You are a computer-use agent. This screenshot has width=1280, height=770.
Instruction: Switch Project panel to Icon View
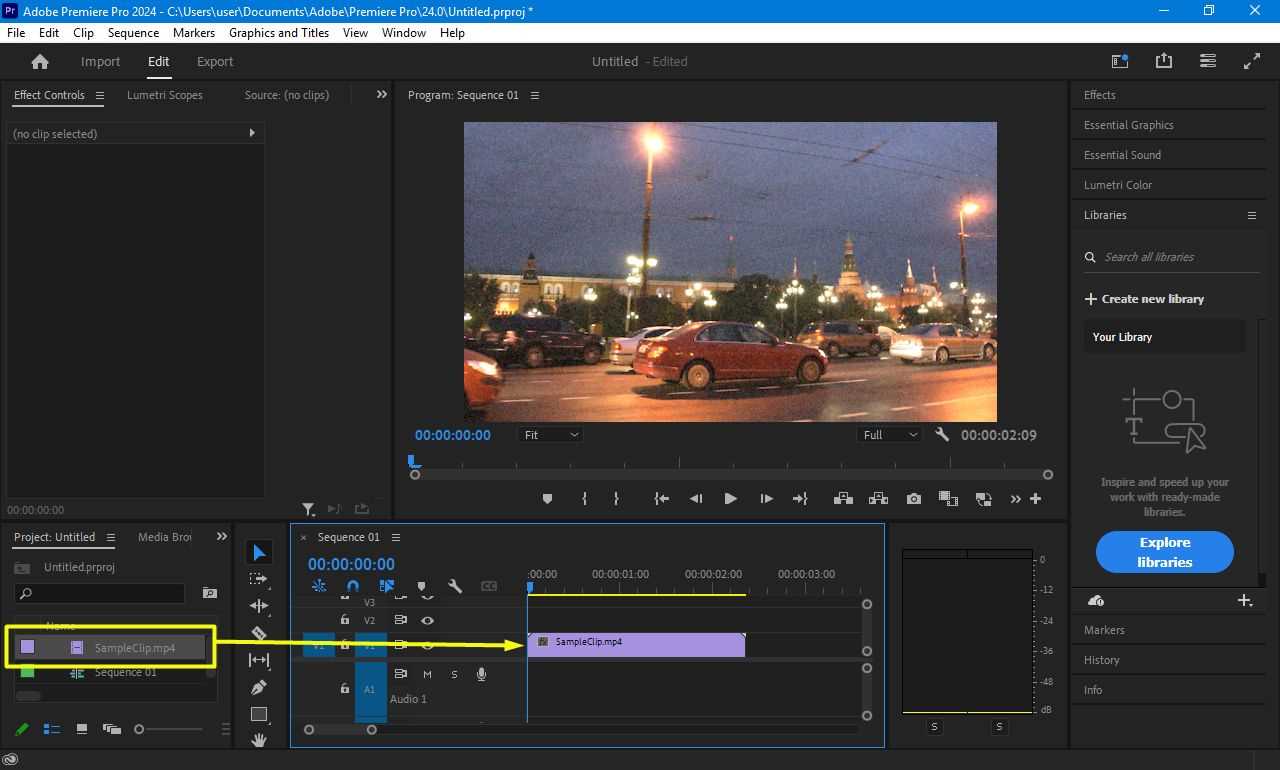click(82, 729)
